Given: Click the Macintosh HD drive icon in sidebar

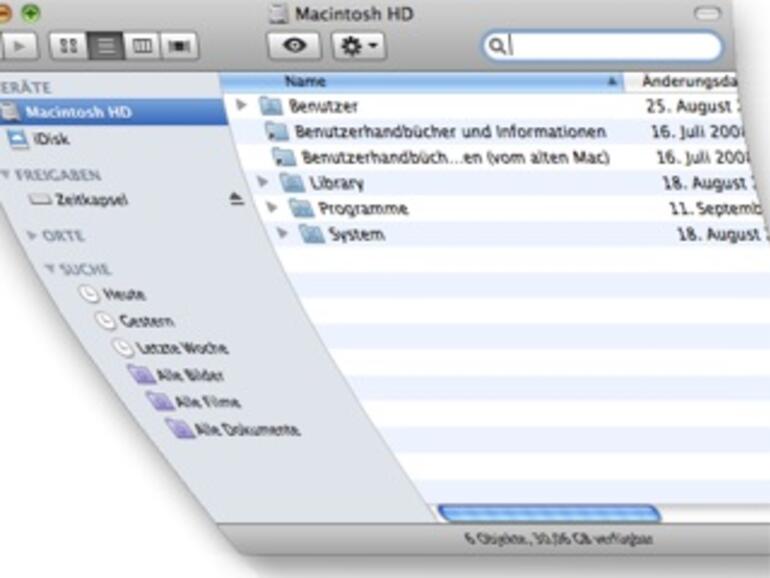Looking at the screenshot, I should [10, 111].
